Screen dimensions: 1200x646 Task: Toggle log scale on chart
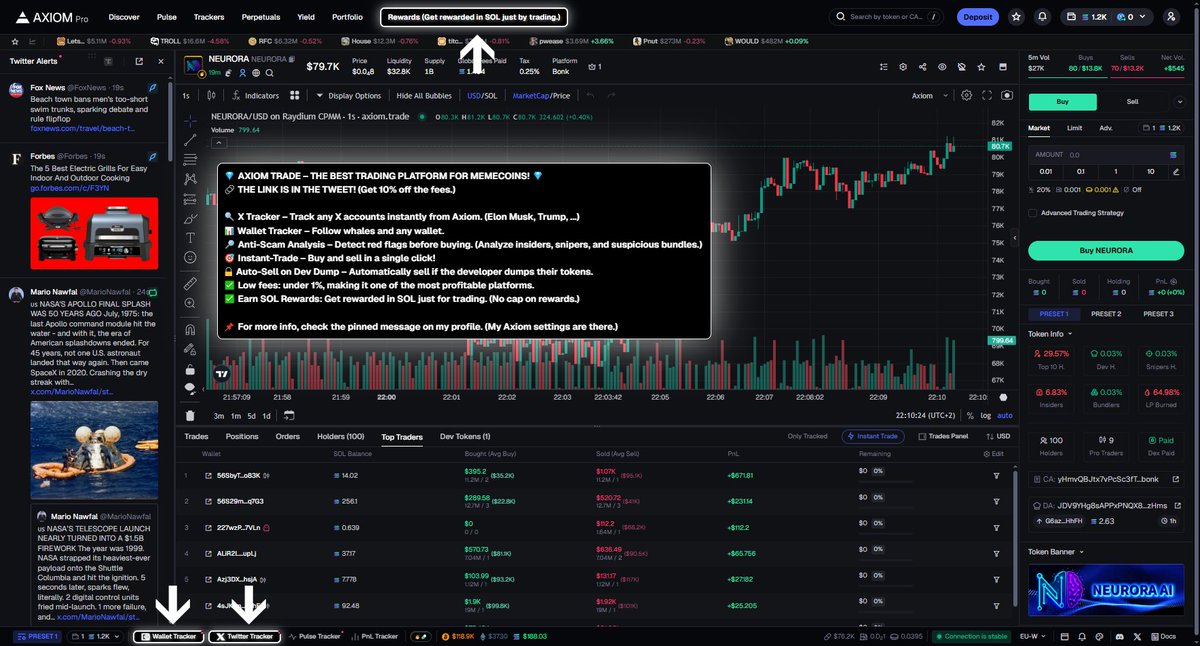[x=986, y=415]
